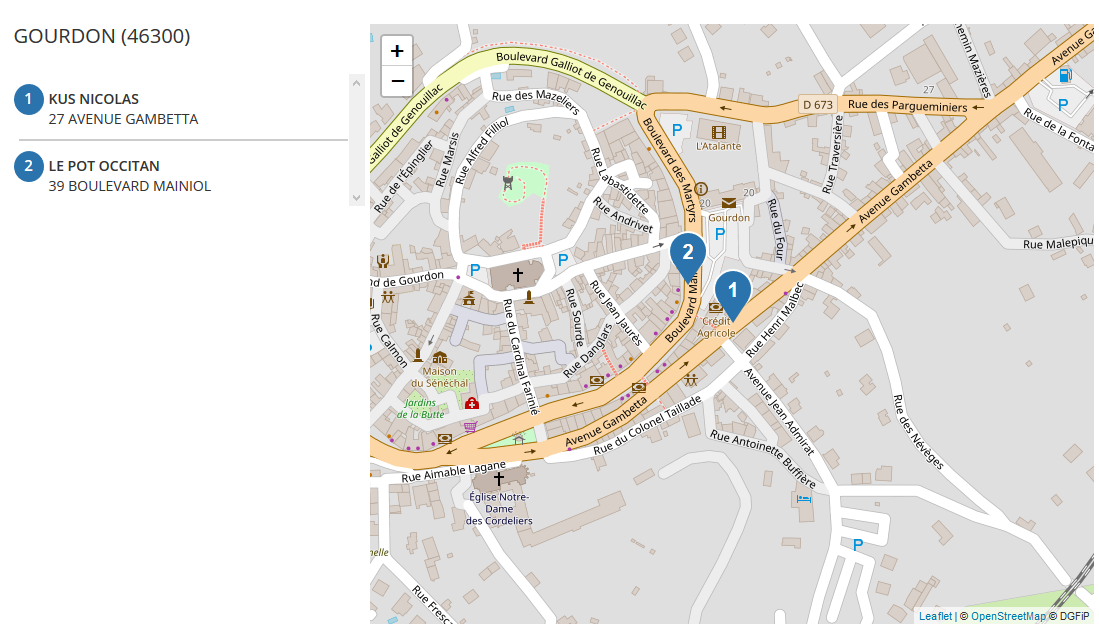Click the parking P icon next to L'Atalante
Image resolution: width=1099 pixels, height=626 pixels.
pyautogui.click(x=677, y=130)
